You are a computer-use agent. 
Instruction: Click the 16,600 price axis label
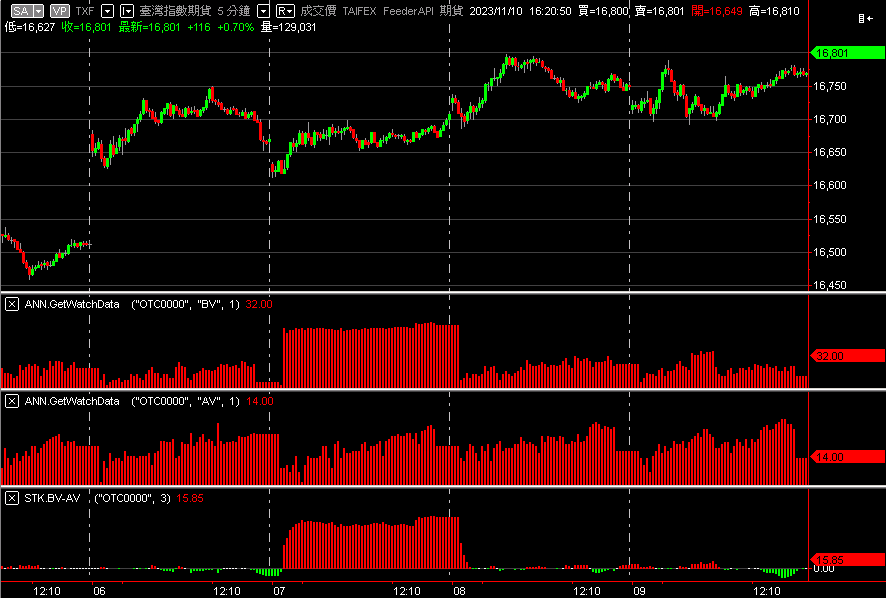tap(829, 185)
